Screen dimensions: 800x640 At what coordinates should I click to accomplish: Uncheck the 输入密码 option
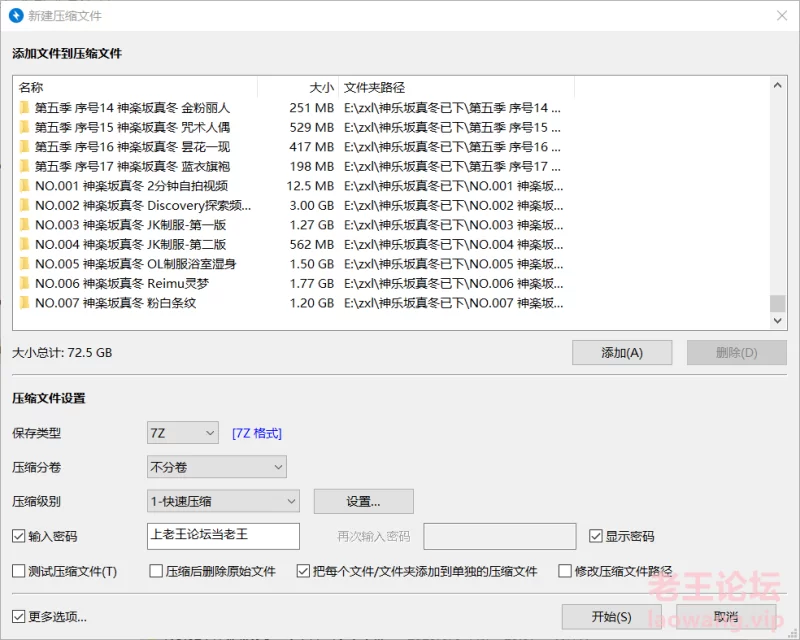click(x=17, y=536)
